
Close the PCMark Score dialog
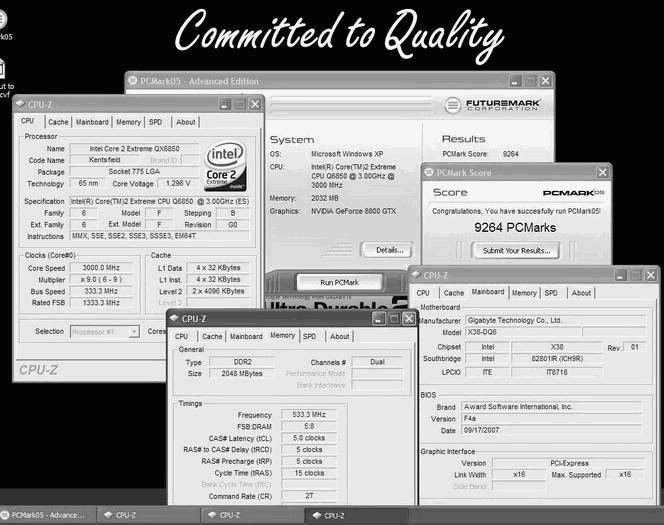click(602, 172)
